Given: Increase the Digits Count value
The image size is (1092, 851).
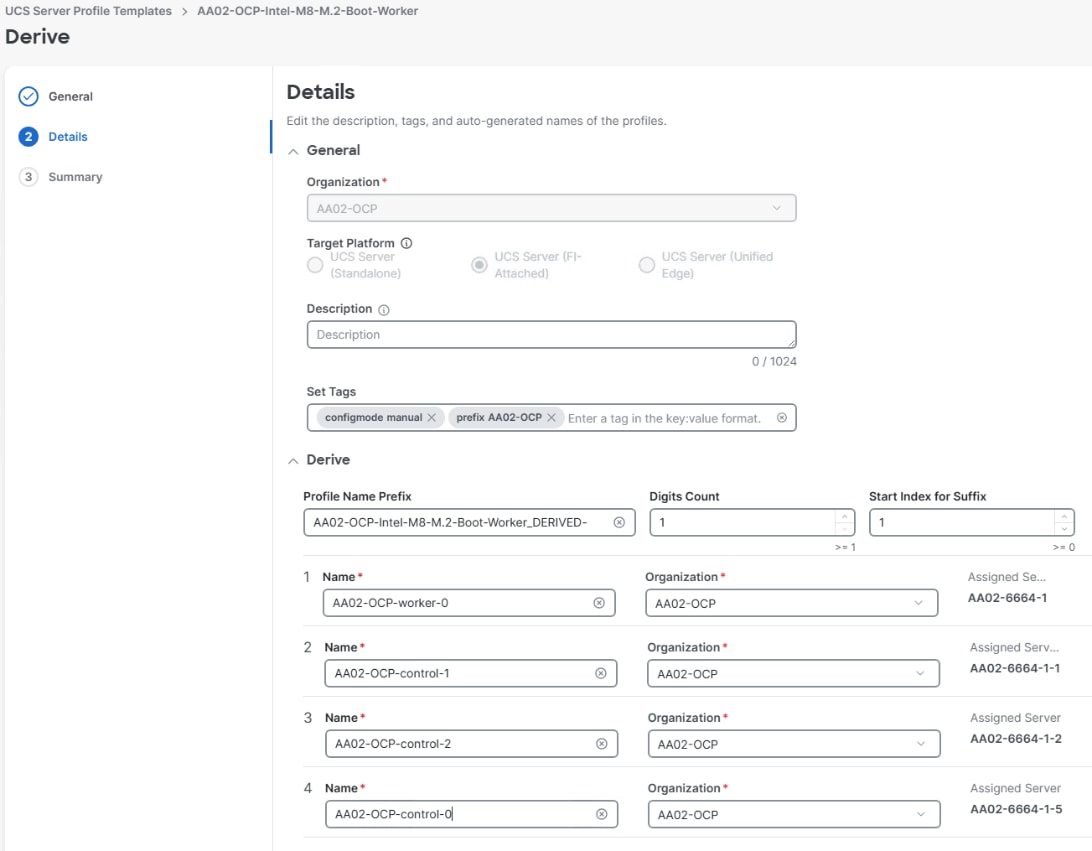Looking at the screenshot, I should [x=844, y=516].
